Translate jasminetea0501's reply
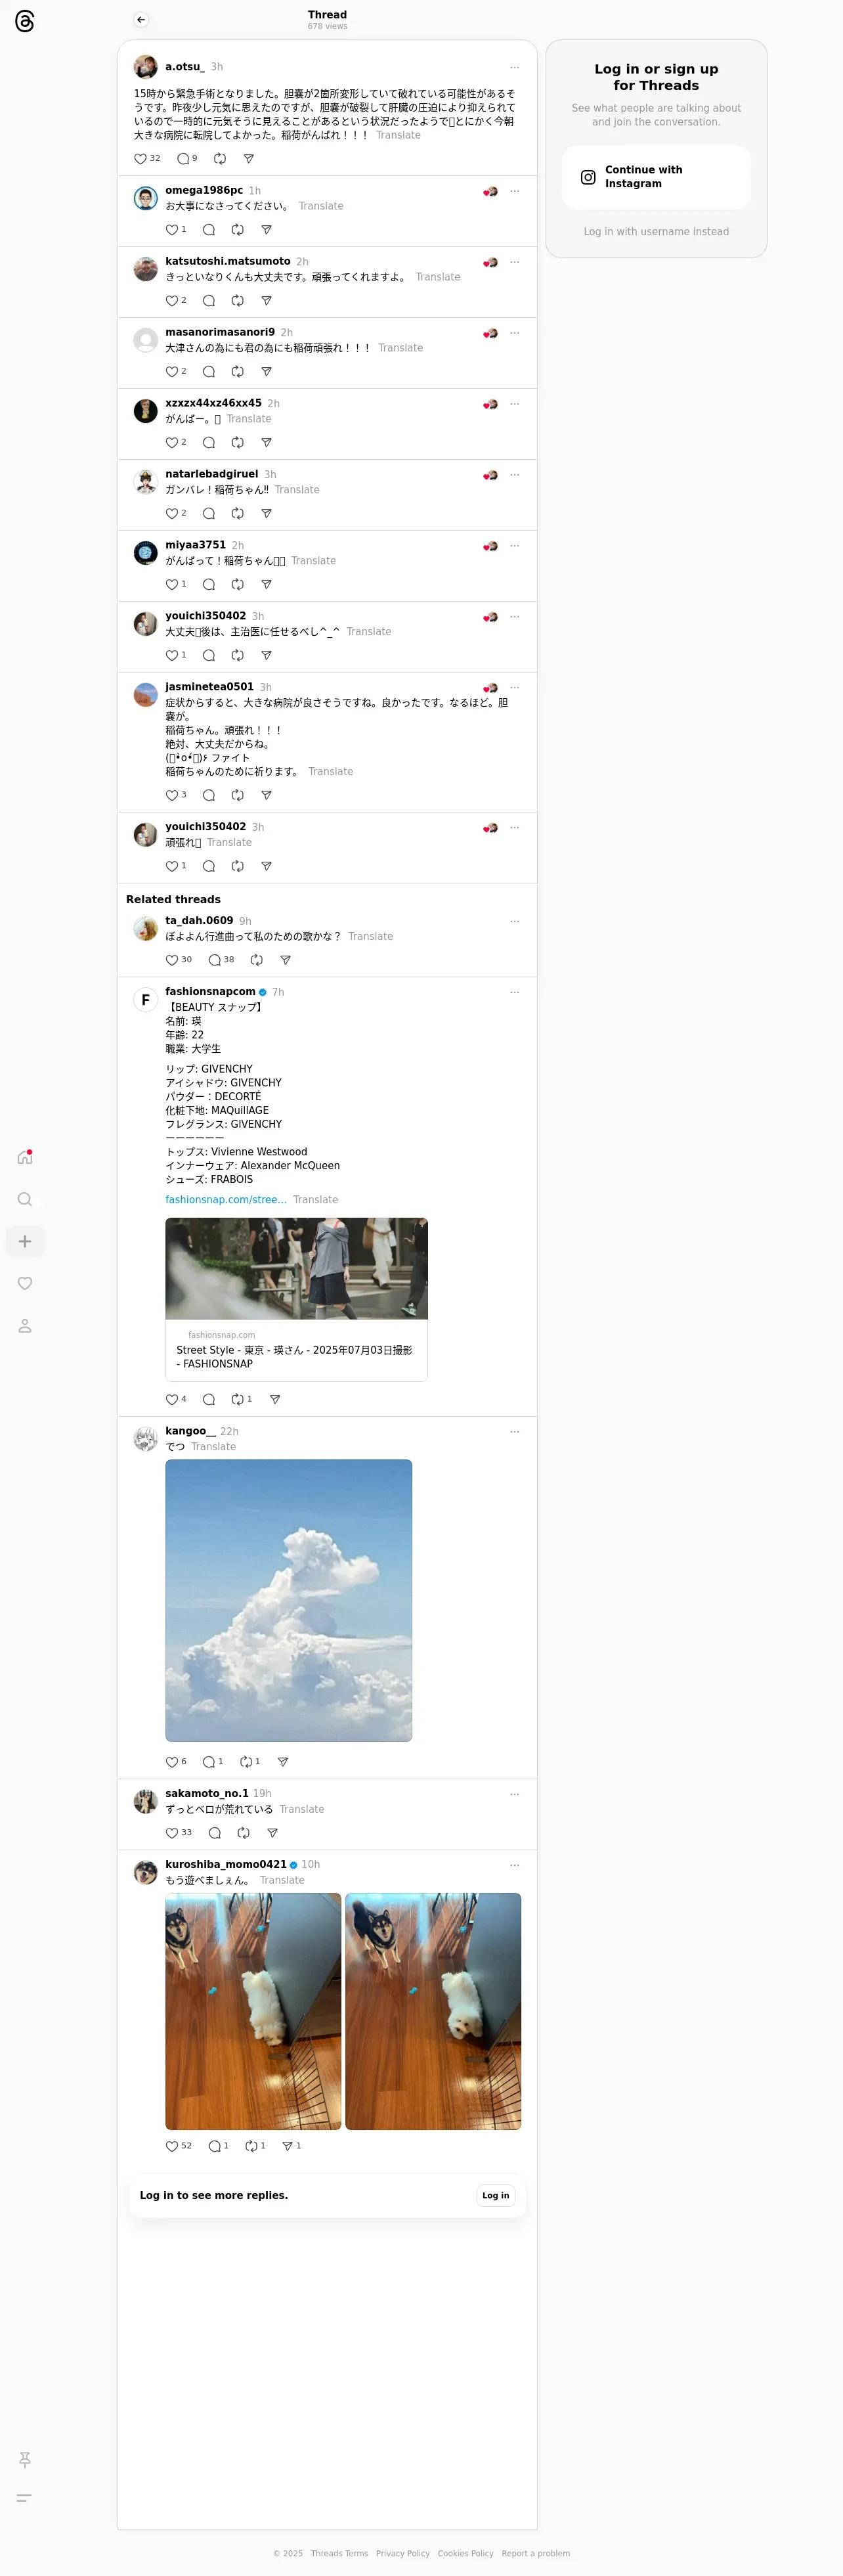Screen dimensions: 843x2576 click(331, 771)
